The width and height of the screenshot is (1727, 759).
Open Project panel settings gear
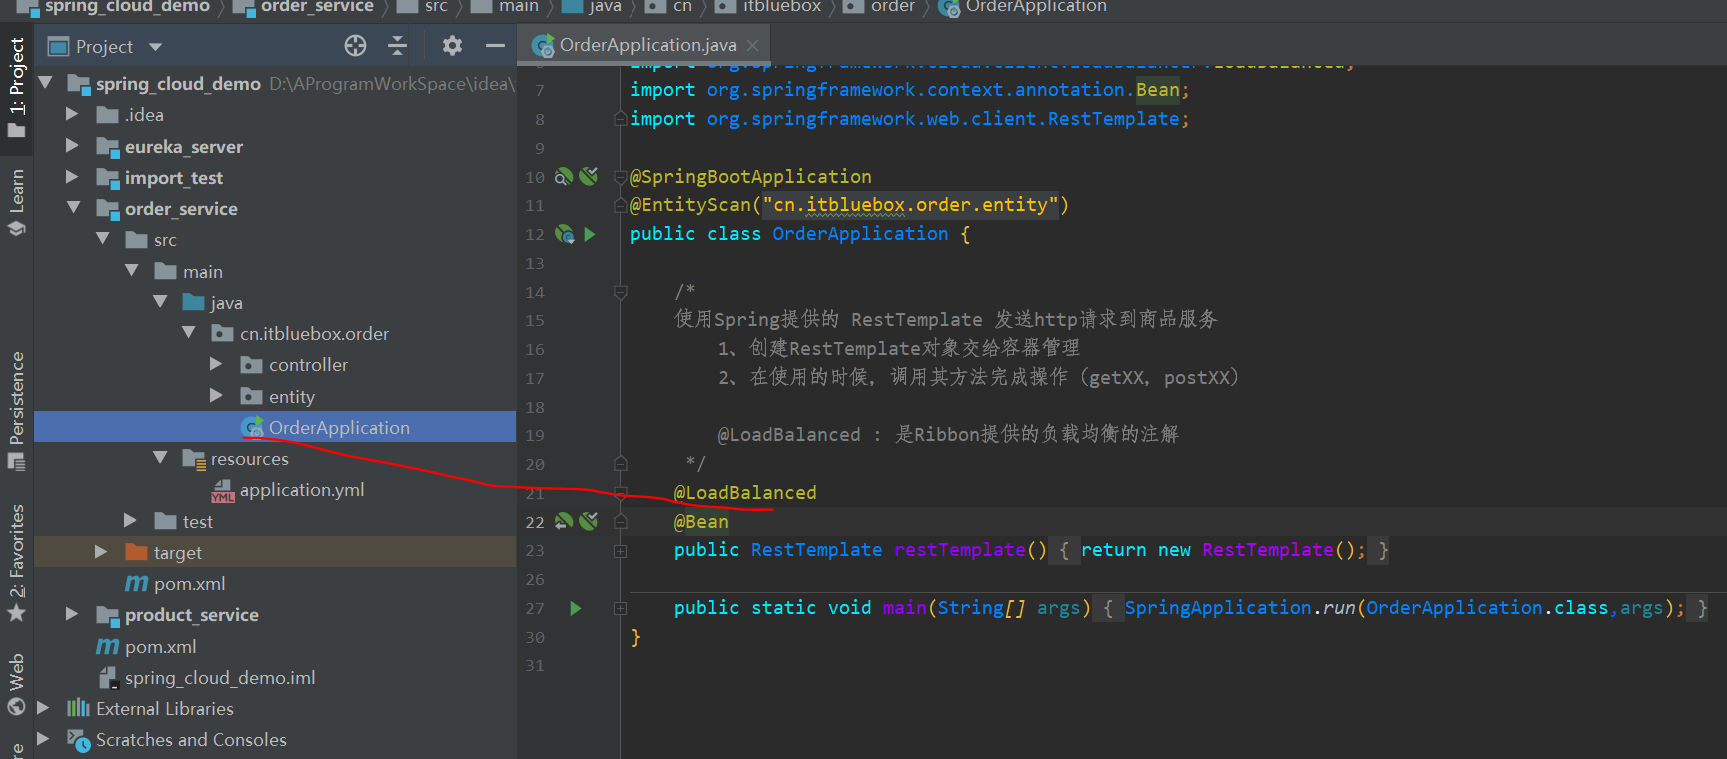452,46
